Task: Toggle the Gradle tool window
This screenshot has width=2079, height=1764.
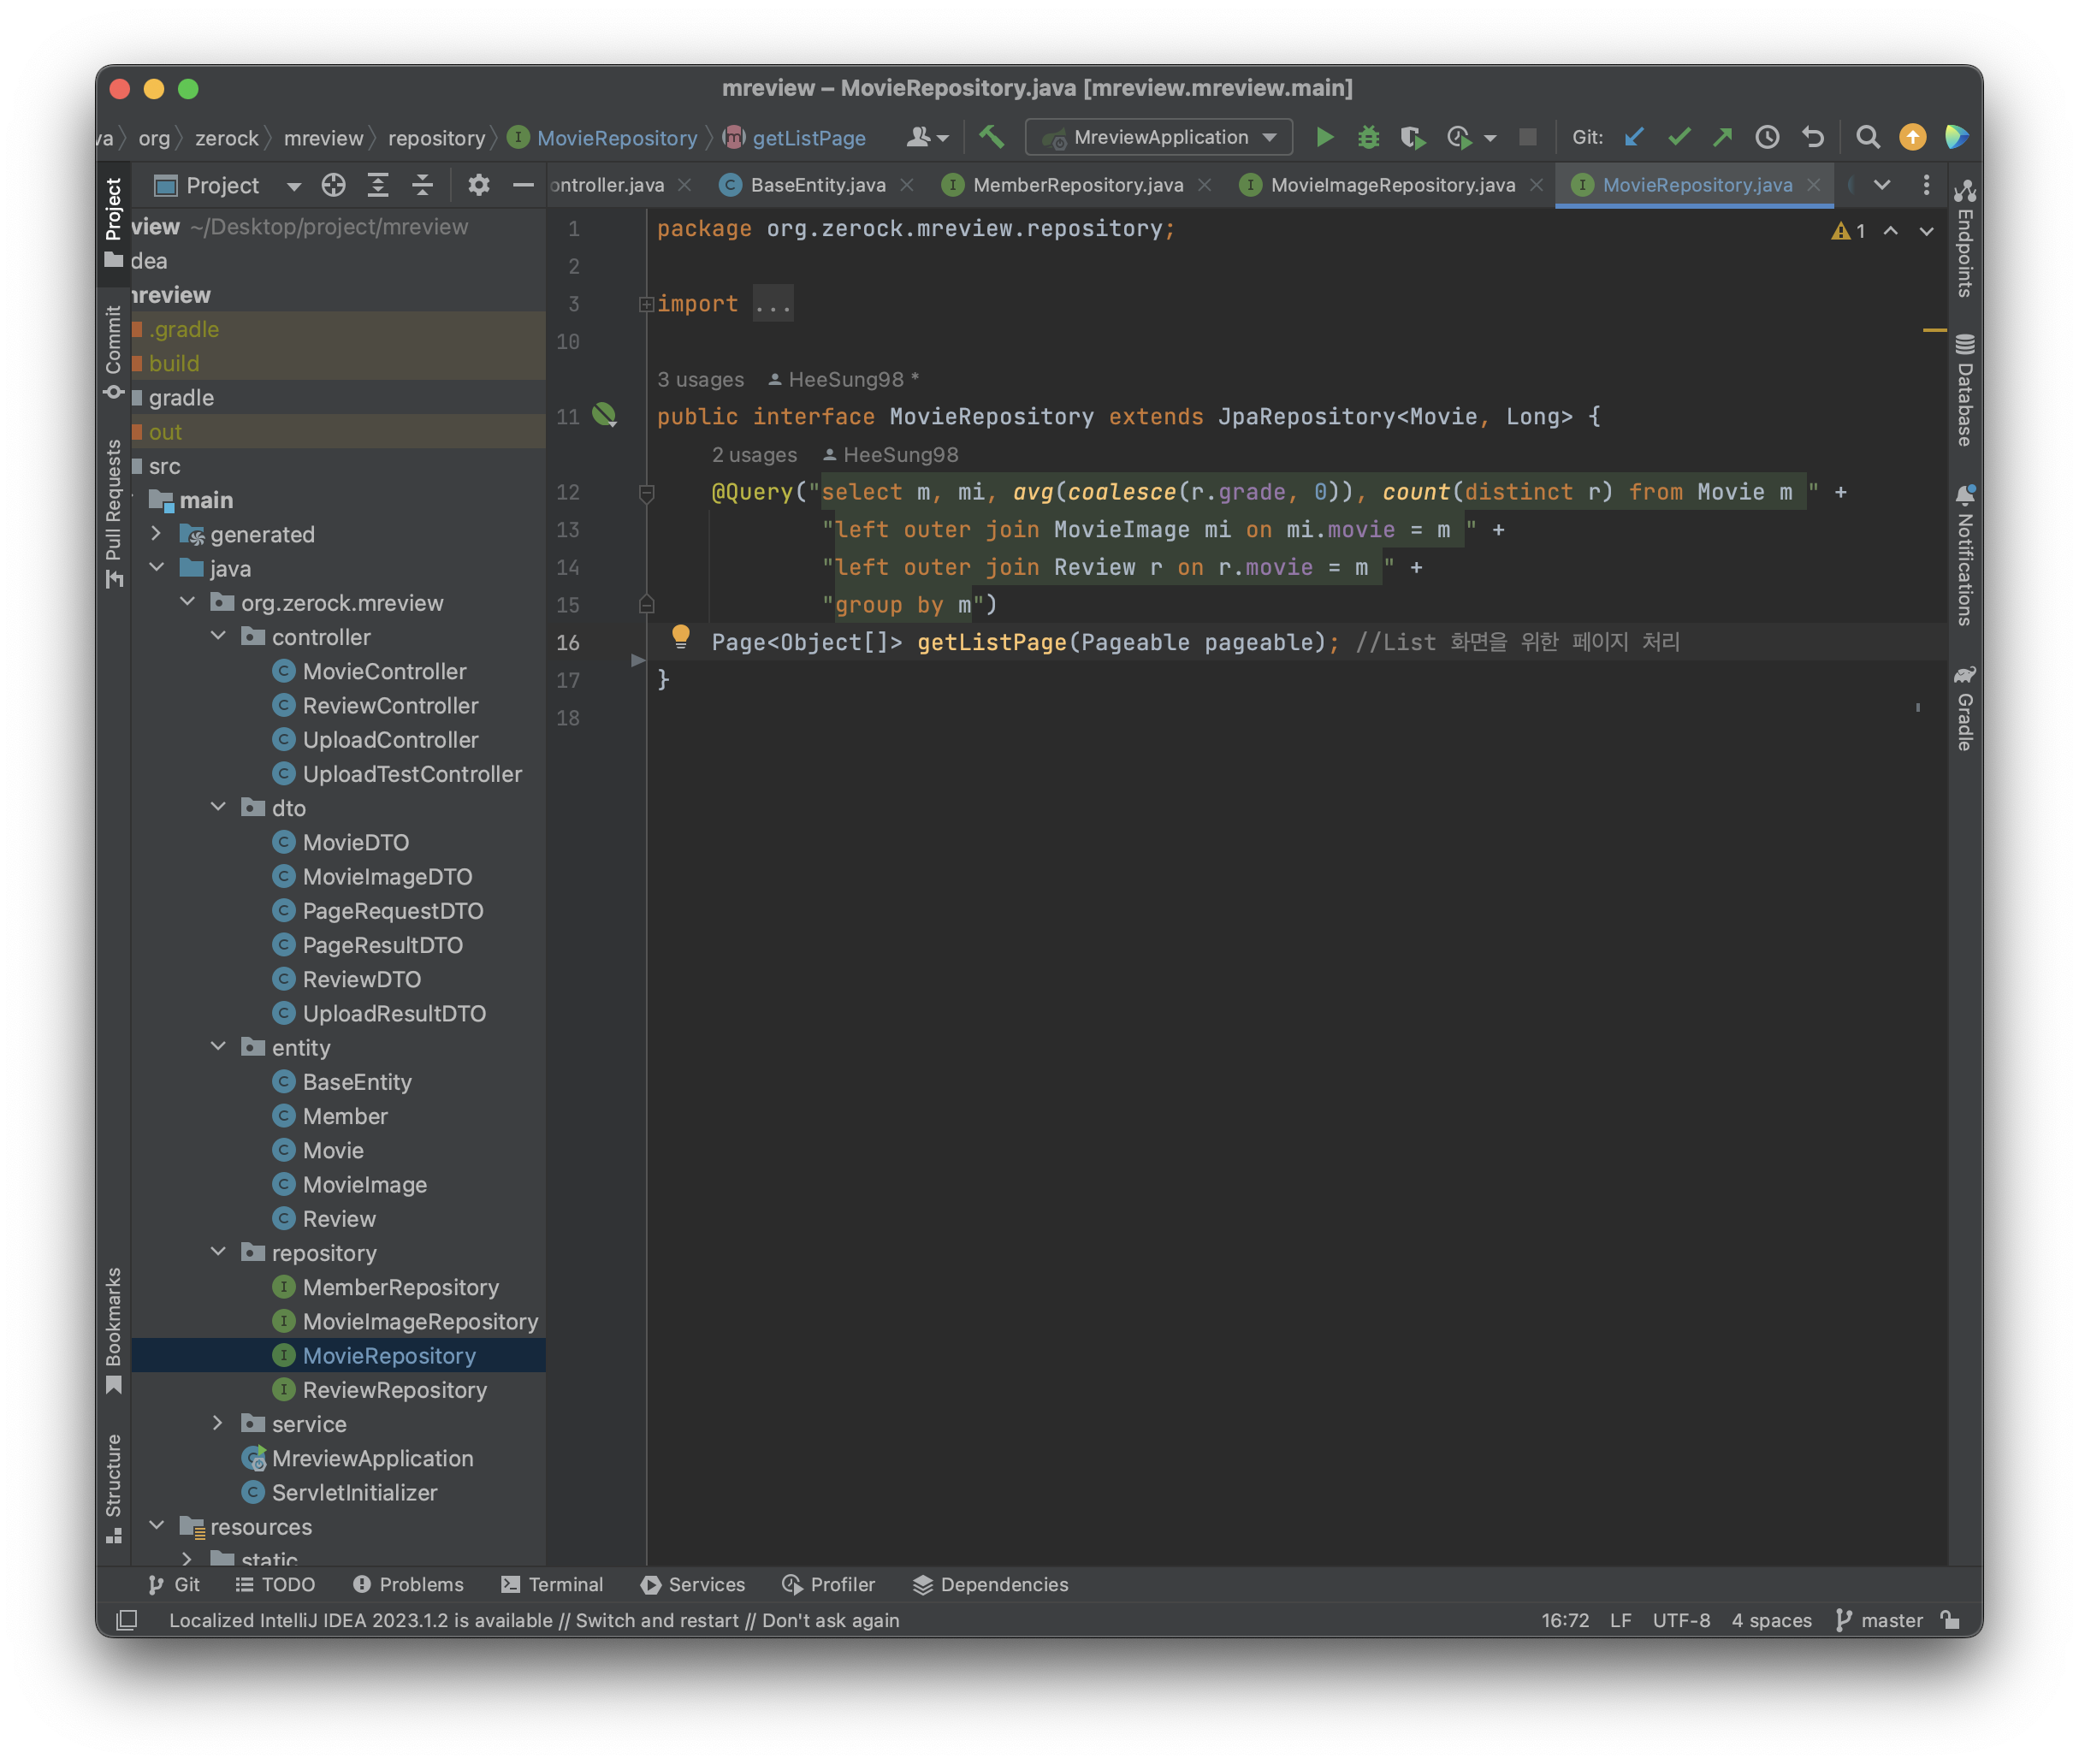Action: [x=1964, y=708]
